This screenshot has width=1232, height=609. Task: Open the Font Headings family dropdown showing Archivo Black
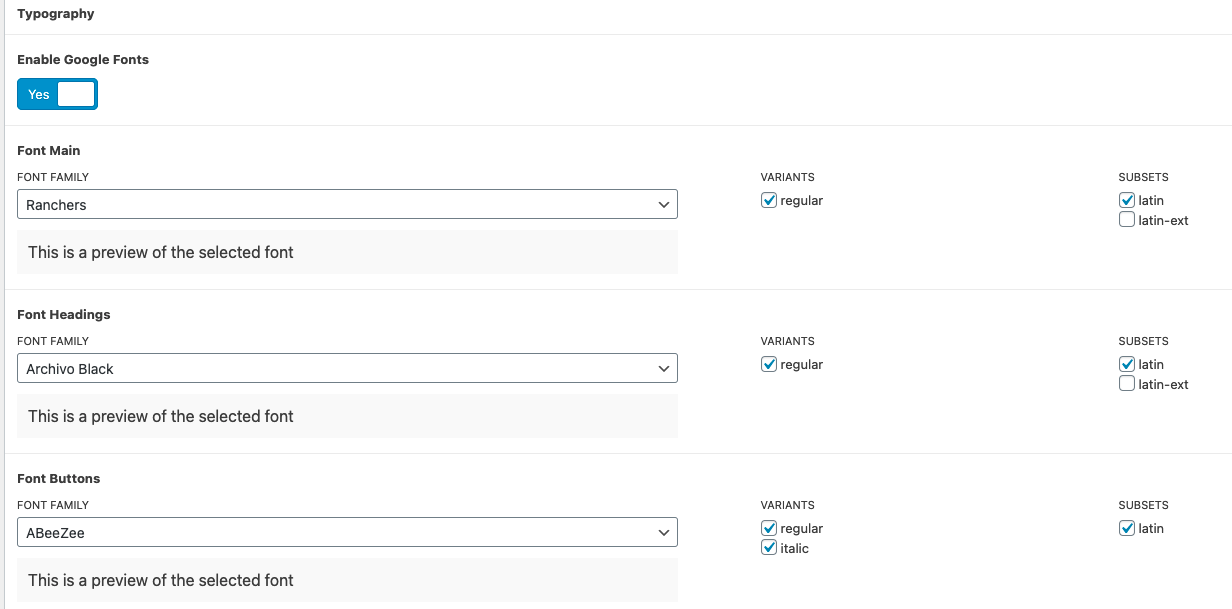click(x=347, y=368)
